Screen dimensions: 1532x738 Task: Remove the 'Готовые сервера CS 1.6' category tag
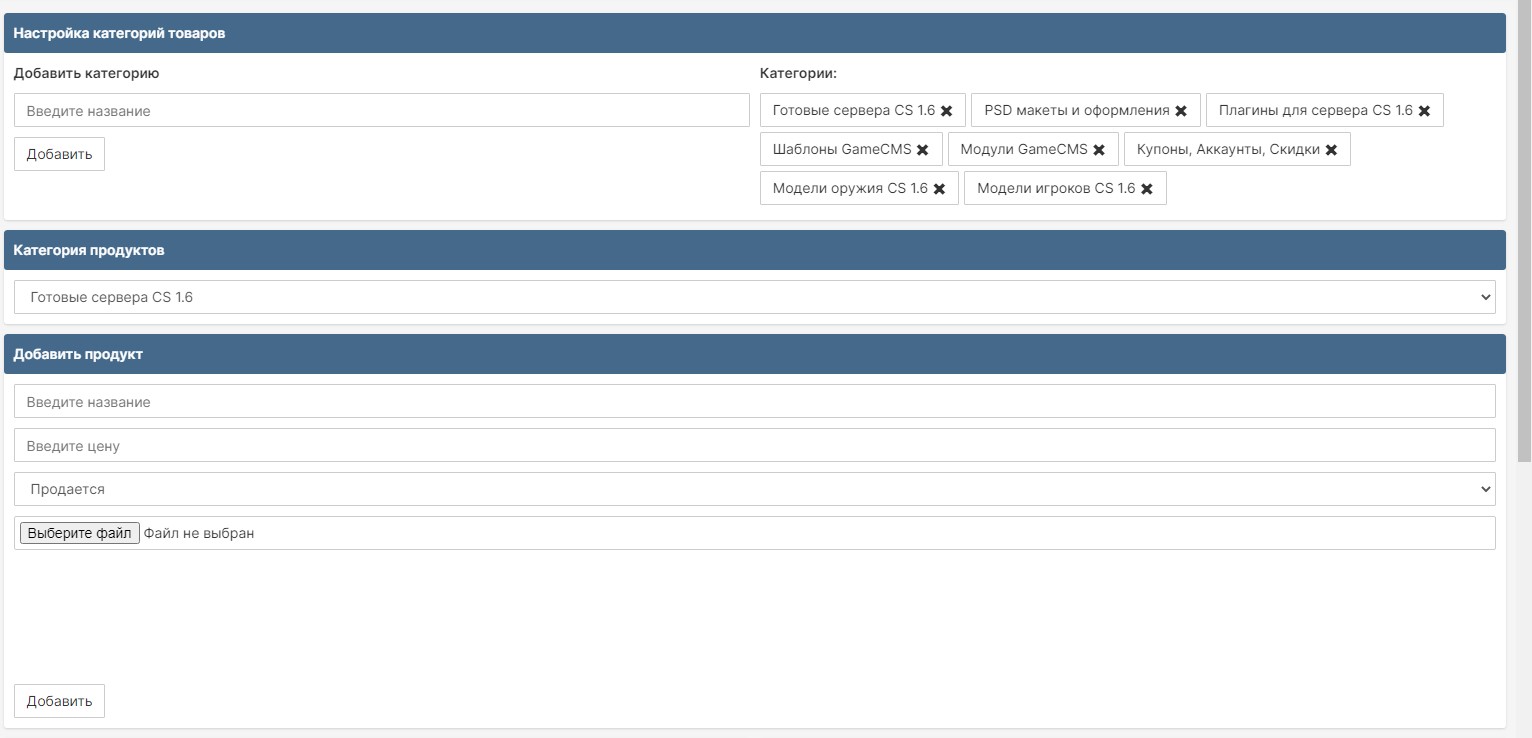[x=946, y=111]
